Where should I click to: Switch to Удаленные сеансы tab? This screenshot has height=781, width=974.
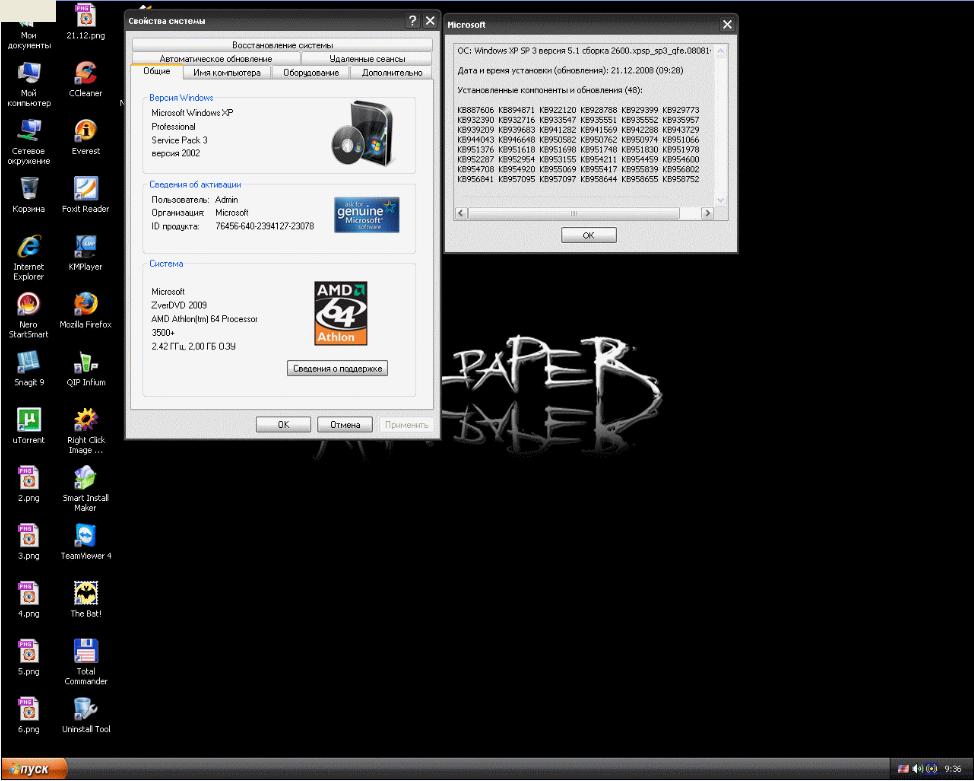367,58
